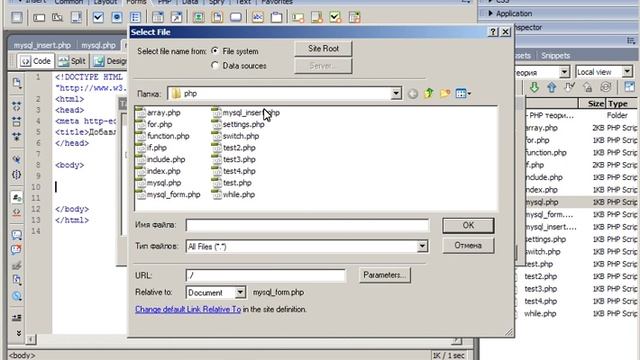640x360 pixels.
Task: Switch to the mysql.php document tab
Action: coord(98,45)
